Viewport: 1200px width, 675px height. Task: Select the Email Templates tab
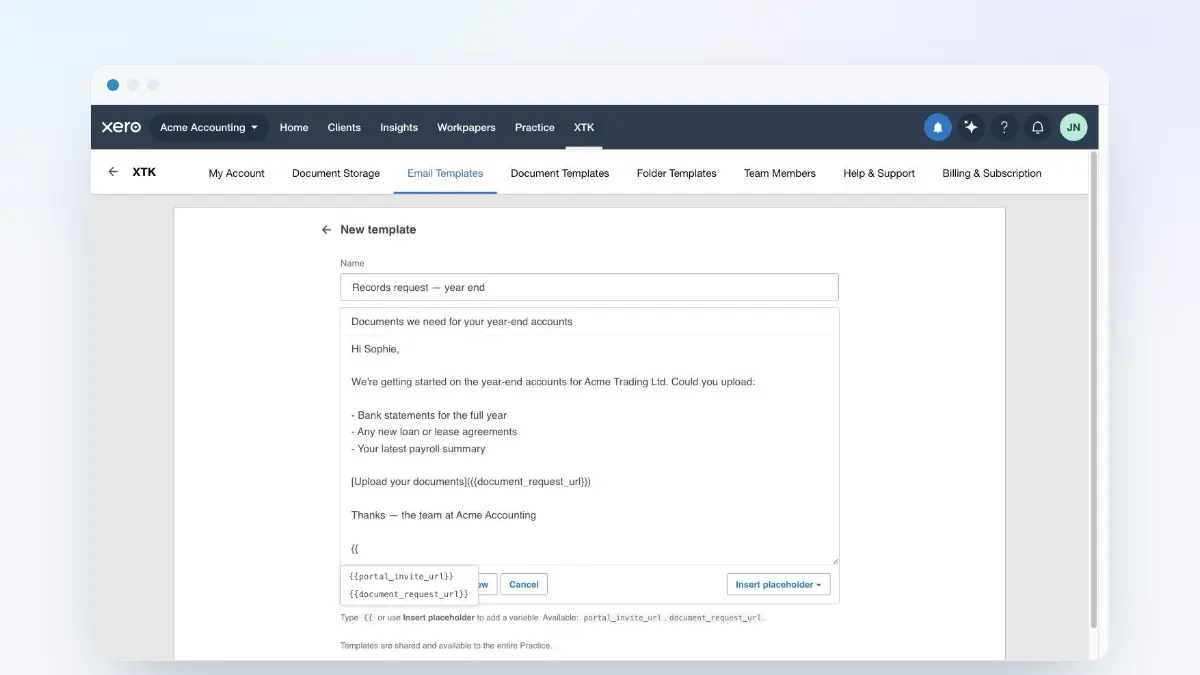click(445, 173)
